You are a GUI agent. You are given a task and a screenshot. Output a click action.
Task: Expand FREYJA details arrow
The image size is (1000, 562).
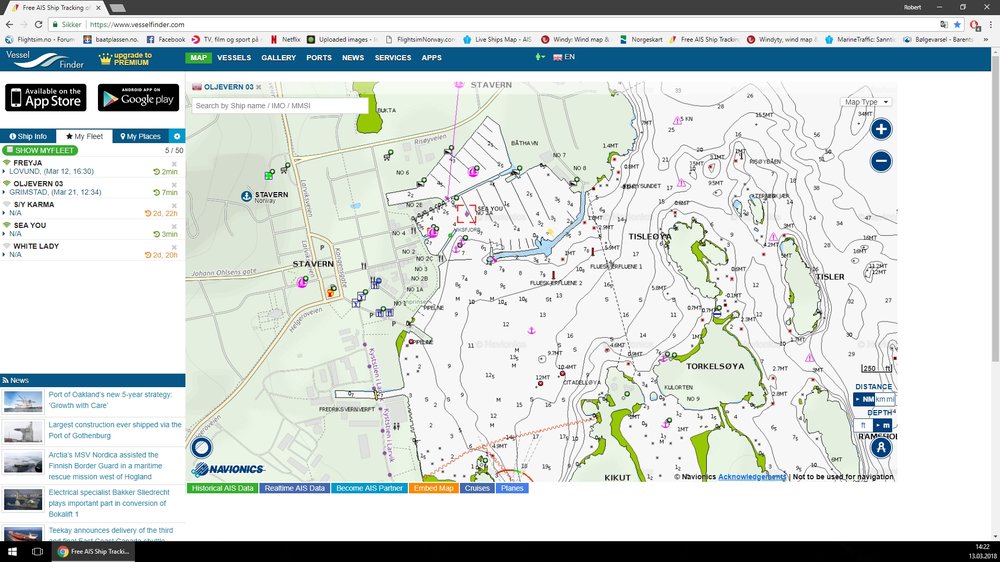4,172
